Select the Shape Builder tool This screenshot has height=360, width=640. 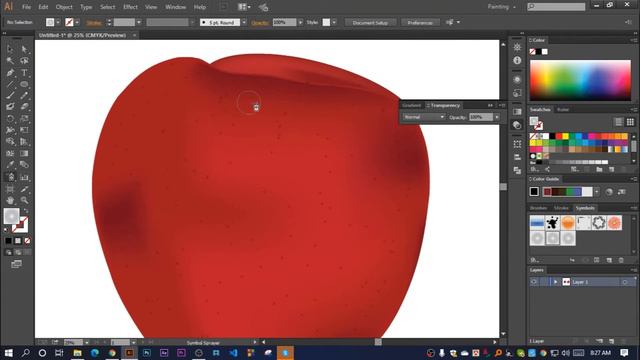coord(10,142)
